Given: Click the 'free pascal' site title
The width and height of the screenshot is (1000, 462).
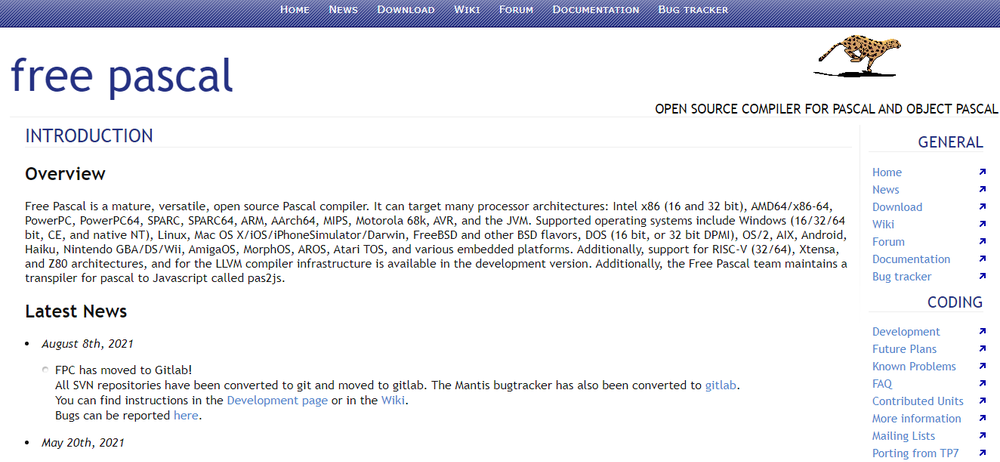Looking at the screenshot, I should coord(122,75).
